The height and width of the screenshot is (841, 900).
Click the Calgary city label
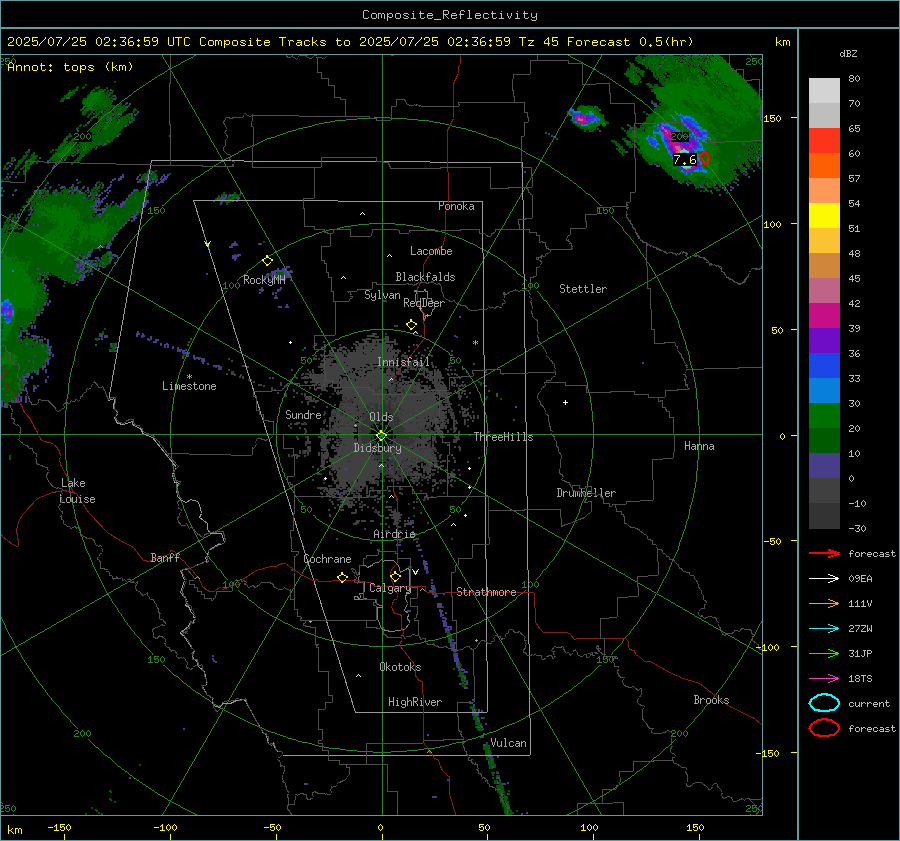[x=390, y=588]
